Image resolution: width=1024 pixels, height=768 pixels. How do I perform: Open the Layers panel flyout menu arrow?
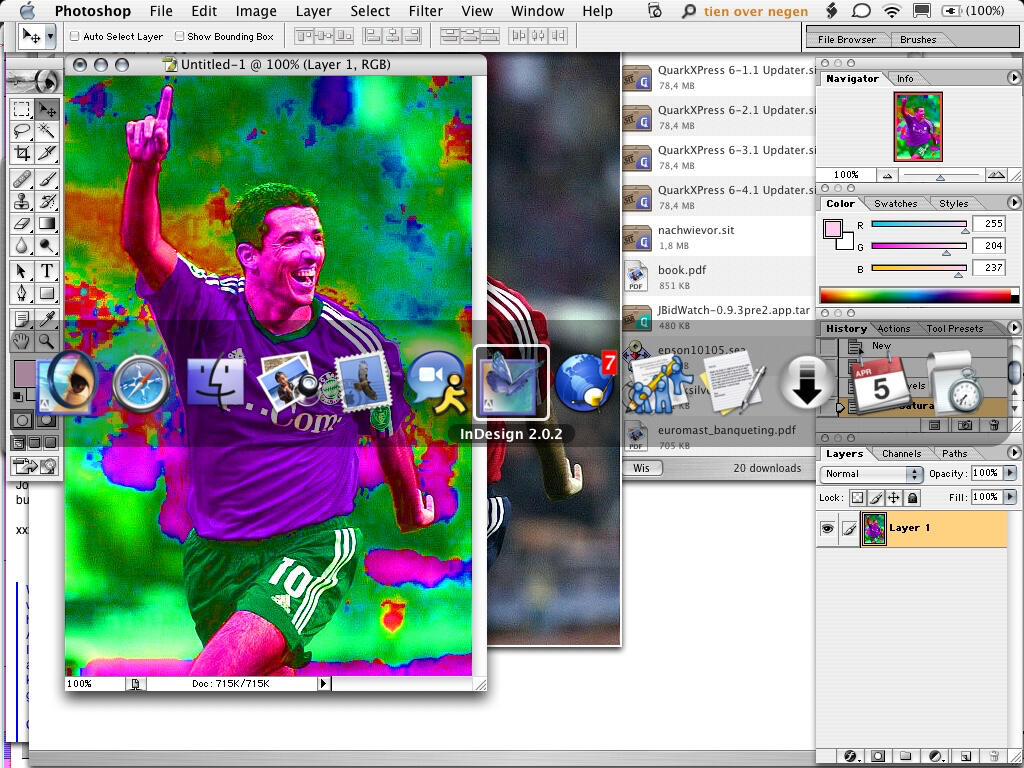tap(1014, 453)
